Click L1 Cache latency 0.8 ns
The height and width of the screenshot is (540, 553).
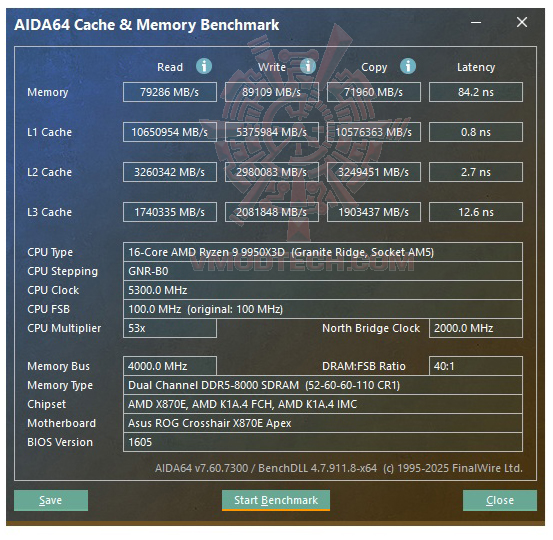tap(476, 132)
